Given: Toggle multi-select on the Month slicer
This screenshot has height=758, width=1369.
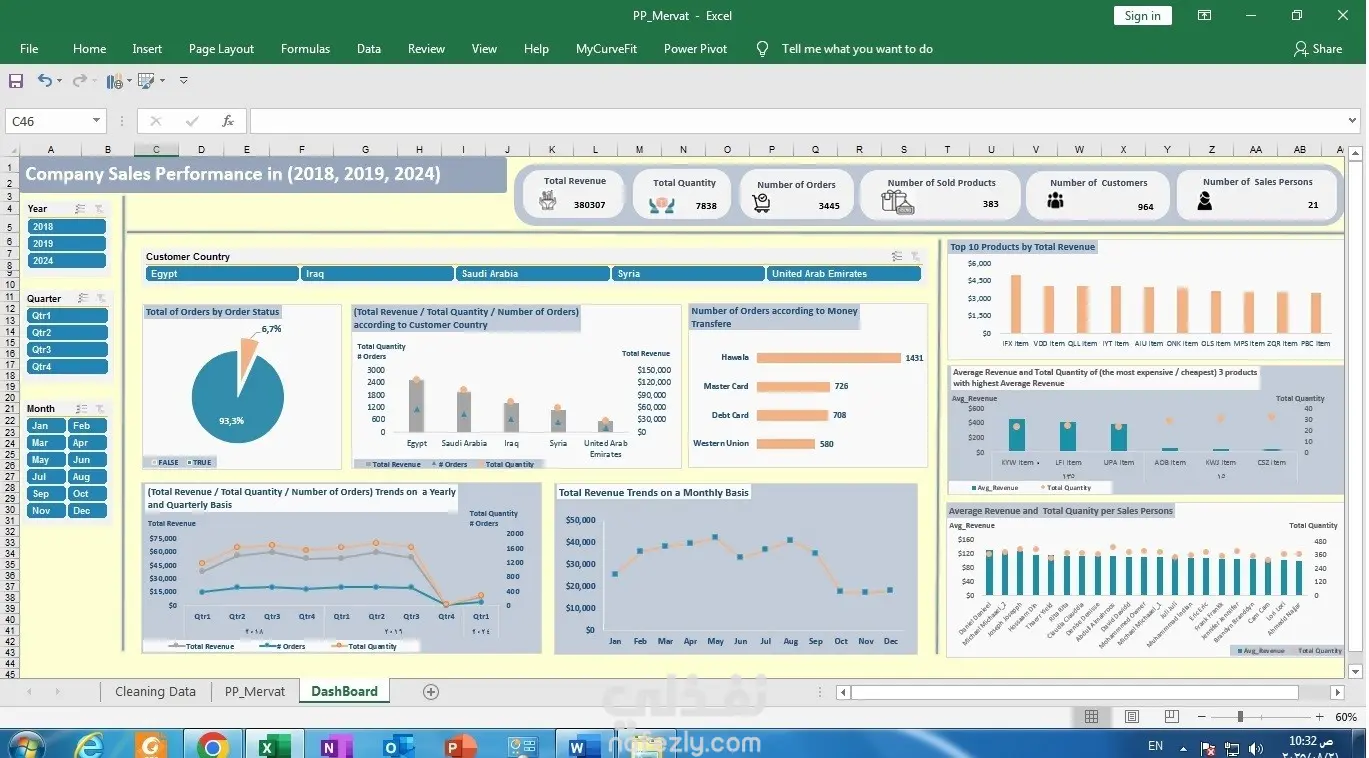Looking at the screenshot, I should point(83,408).
